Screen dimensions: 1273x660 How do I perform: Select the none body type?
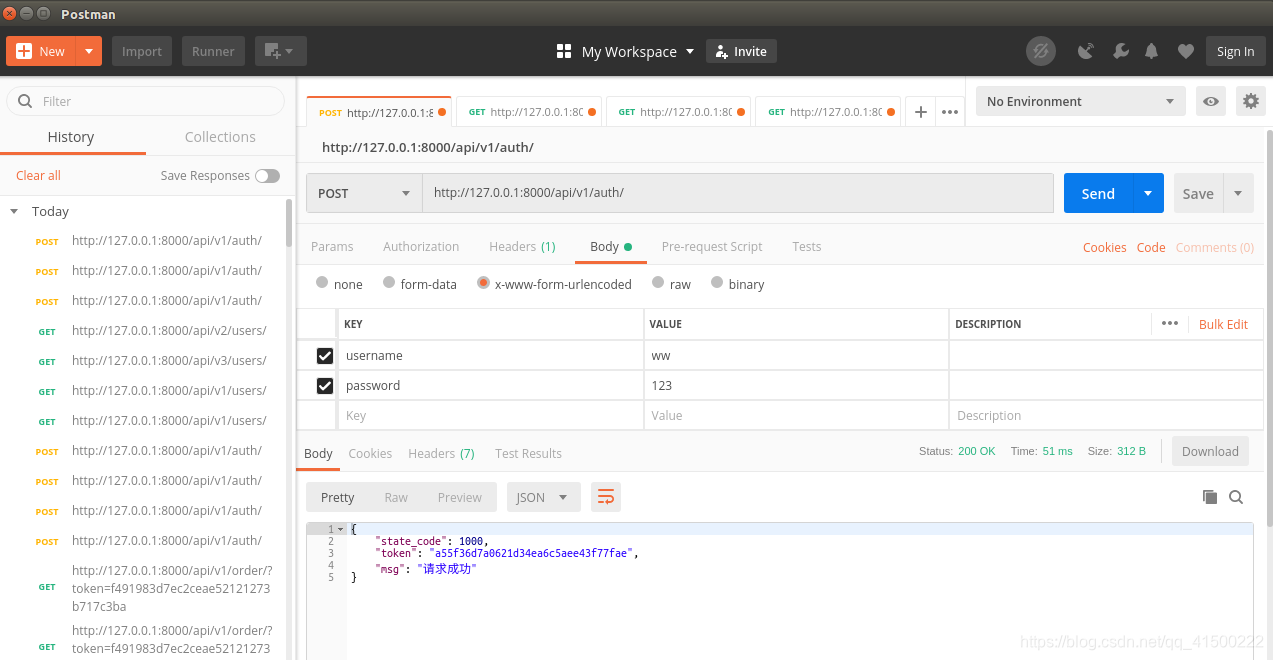click(322, 283)
